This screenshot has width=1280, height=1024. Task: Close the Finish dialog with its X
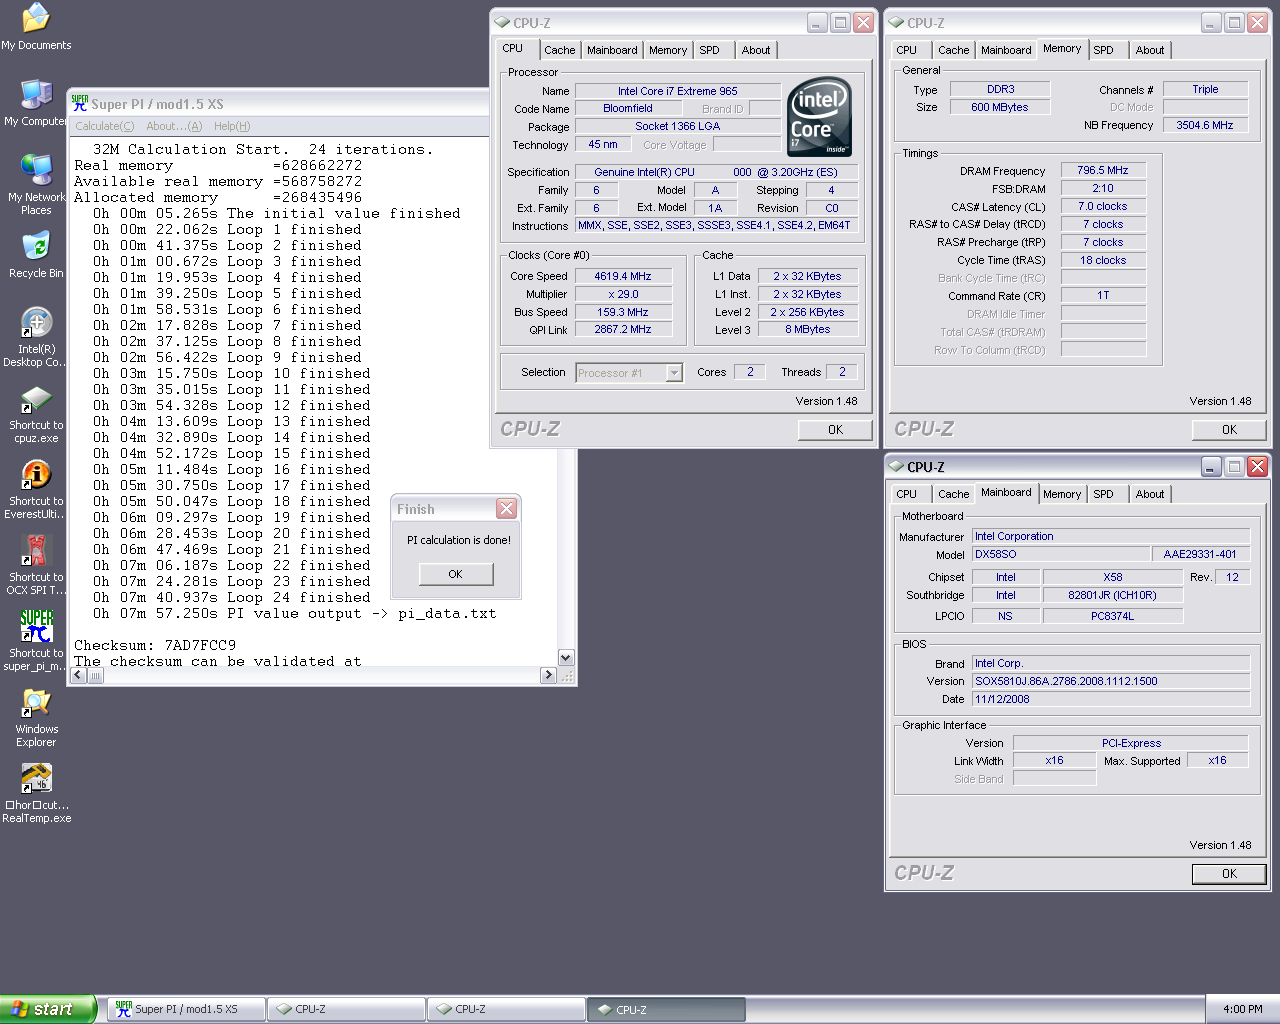click(507, 509)
